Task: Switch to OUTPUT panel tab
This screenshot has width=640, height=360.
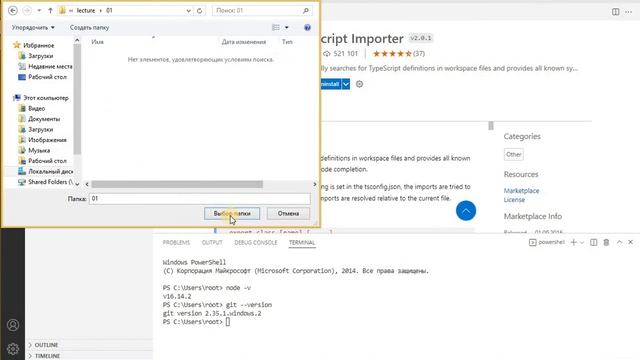Action: 212,242
